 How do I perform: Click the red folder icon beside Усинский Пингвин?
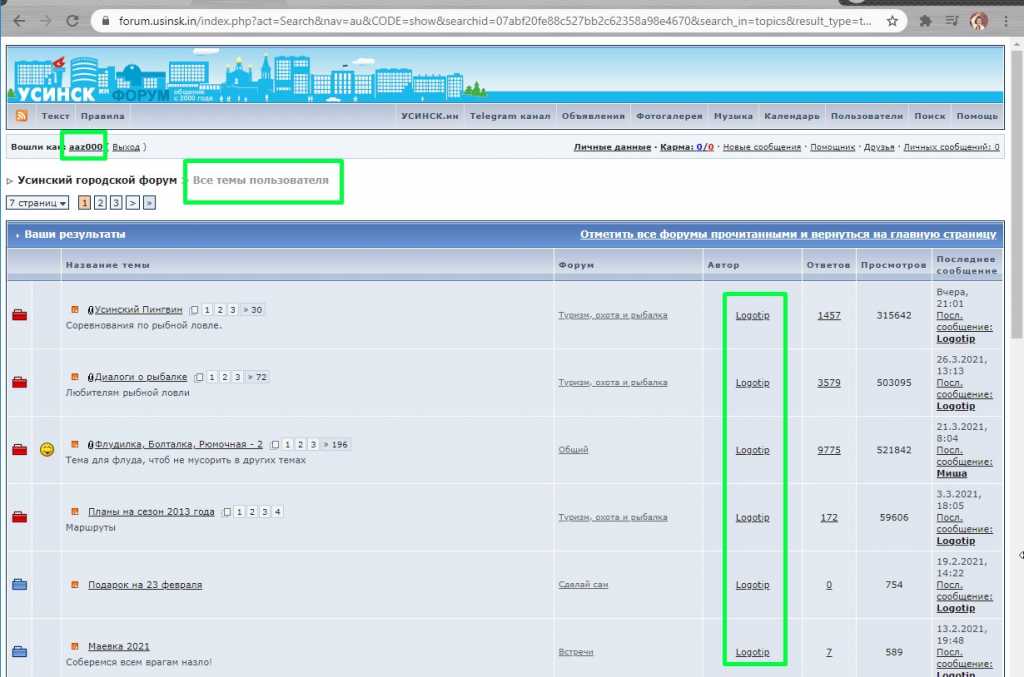point(20,315)
